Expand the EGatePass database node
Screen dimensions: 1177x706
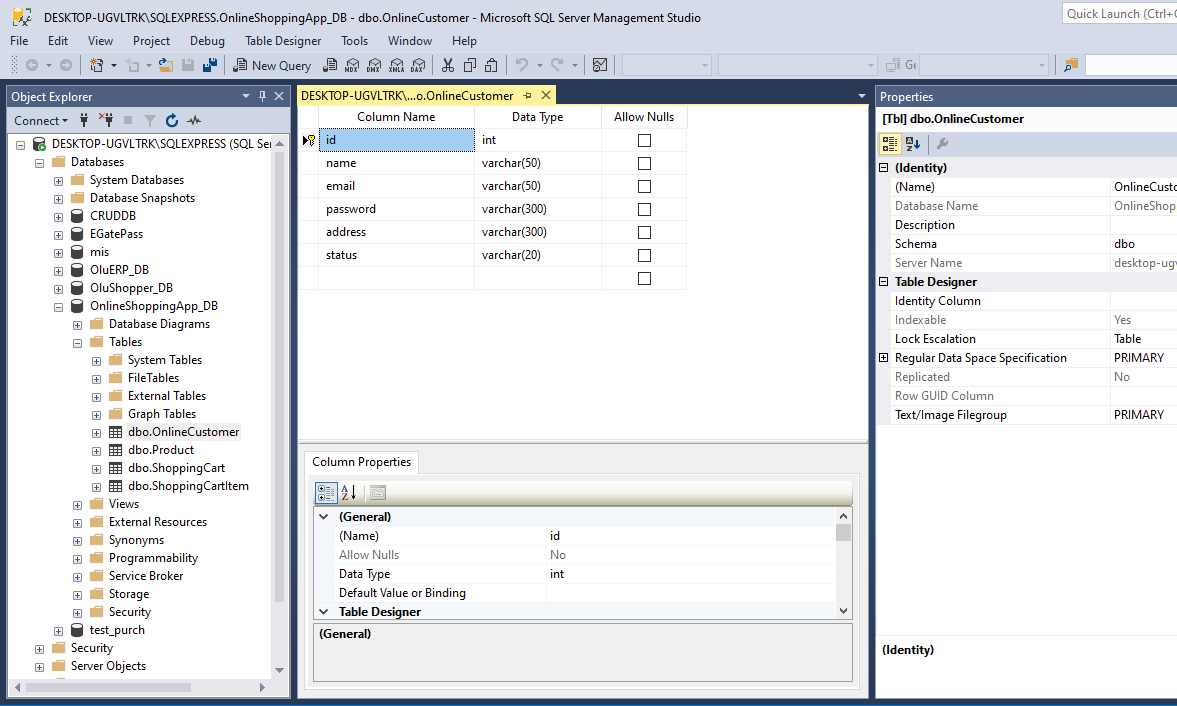coord(59,235)
